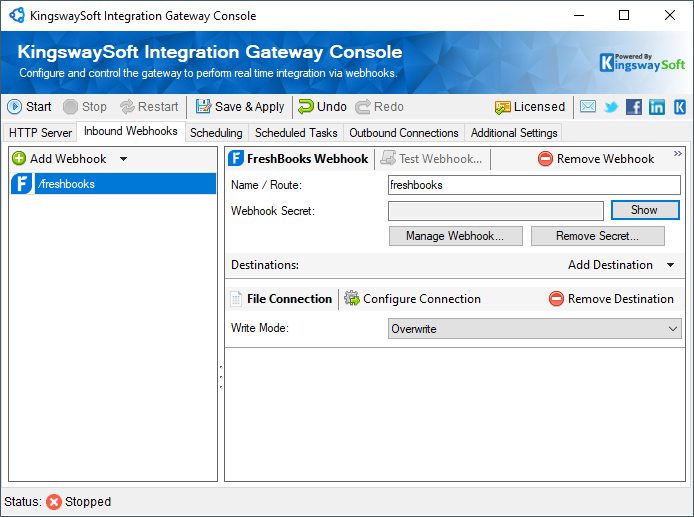Open the Twitter bird icon
Viewport: 694px width, 517px height.
(611, 107)
